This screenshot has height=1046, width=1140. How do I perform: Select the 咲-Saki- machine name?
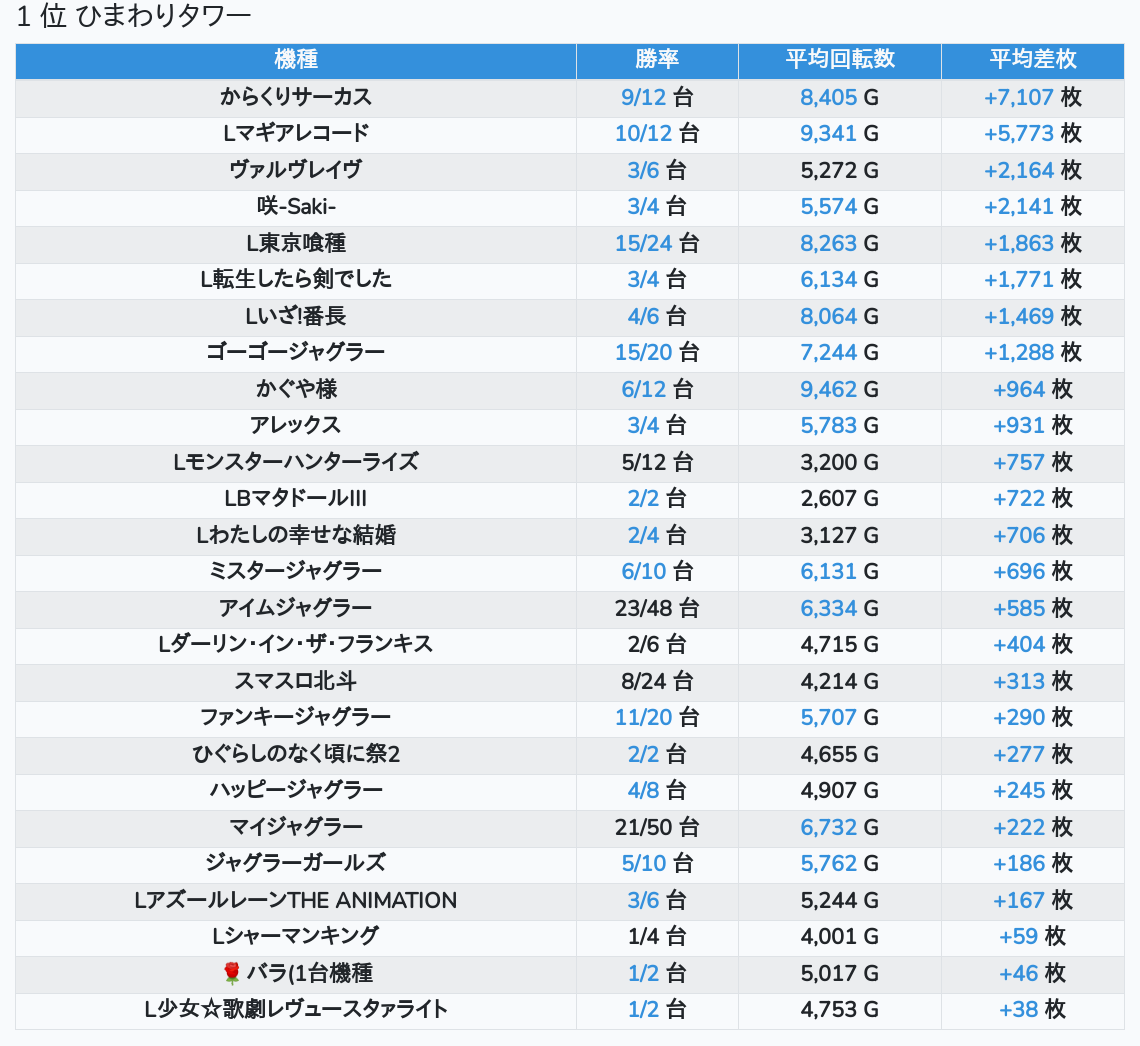[x=296, y=206]
